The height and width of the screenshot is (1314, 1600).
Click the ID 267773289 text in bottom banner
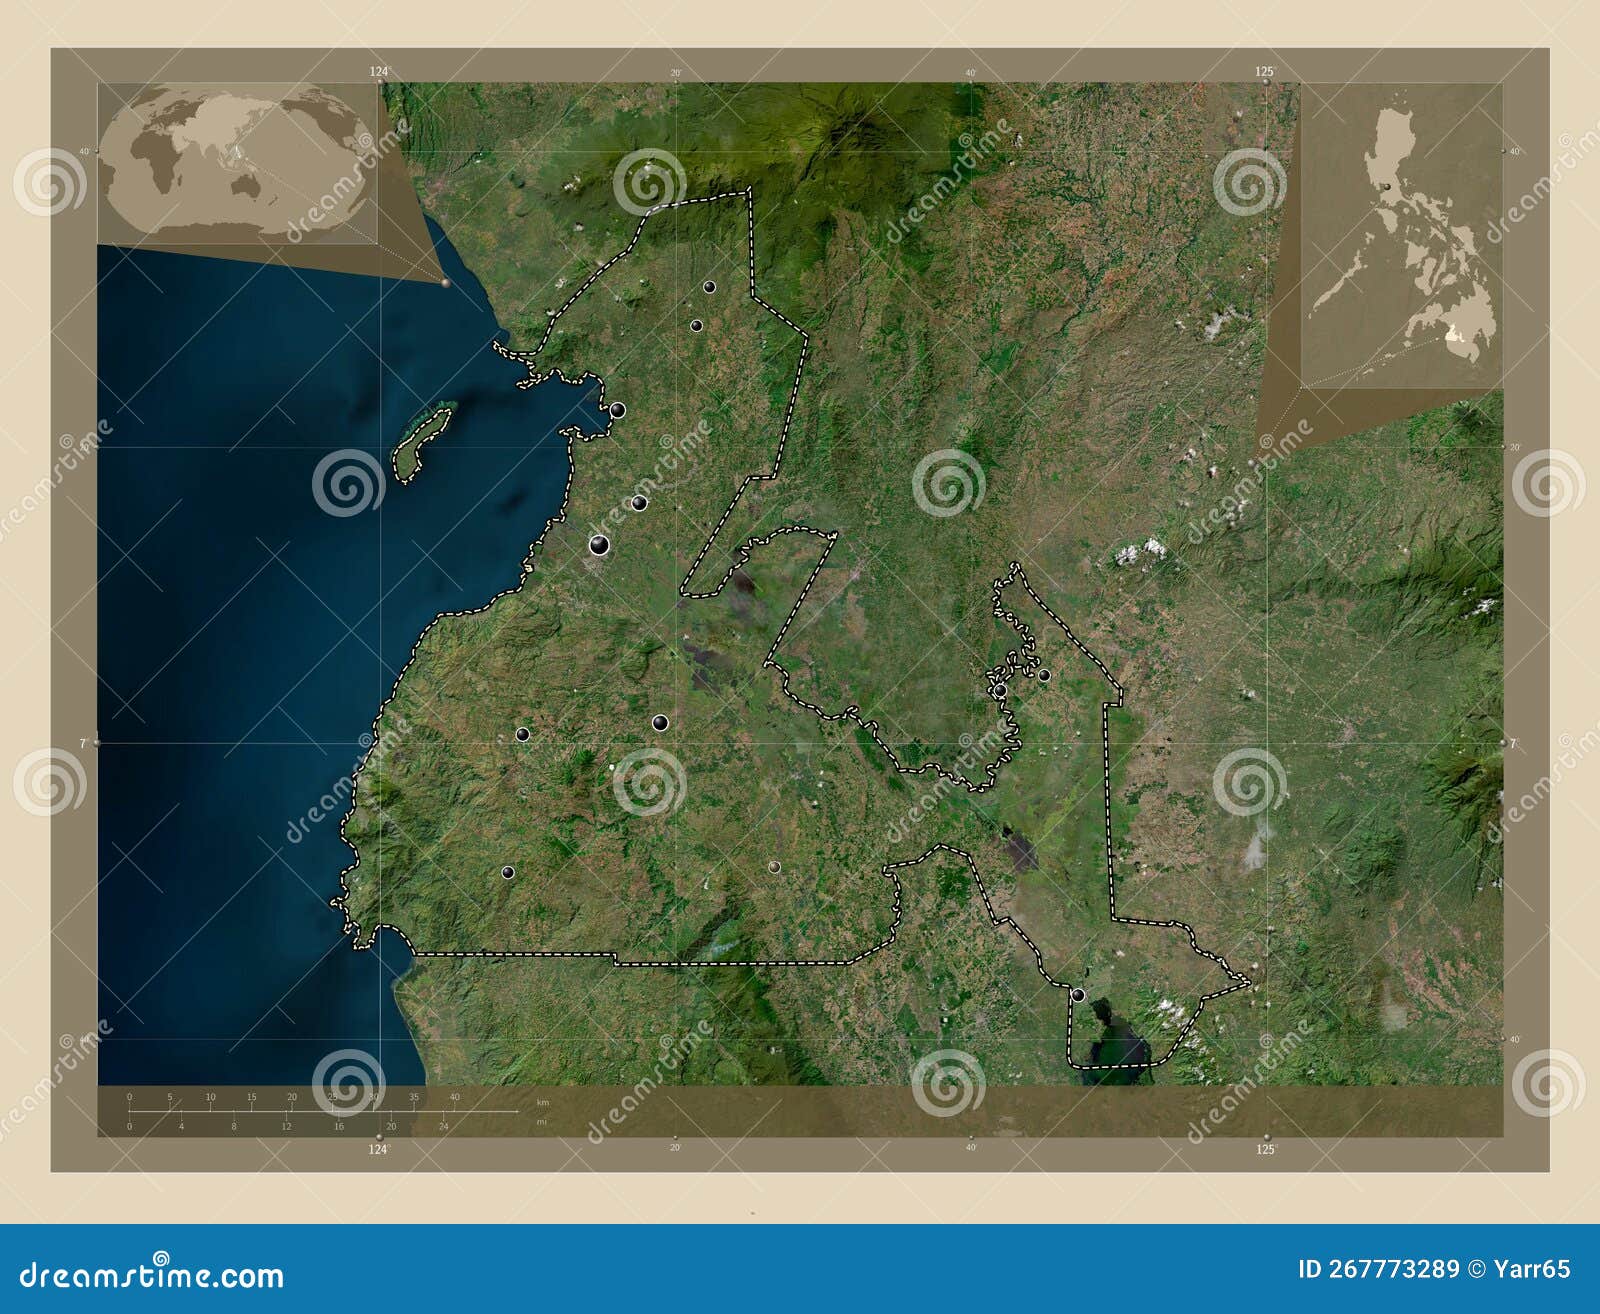coord(1378,1270)
